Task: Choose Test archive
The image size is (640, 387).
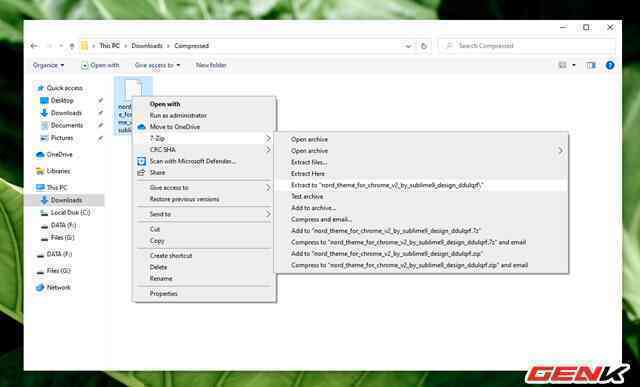Action: click(x=421, y=197)
